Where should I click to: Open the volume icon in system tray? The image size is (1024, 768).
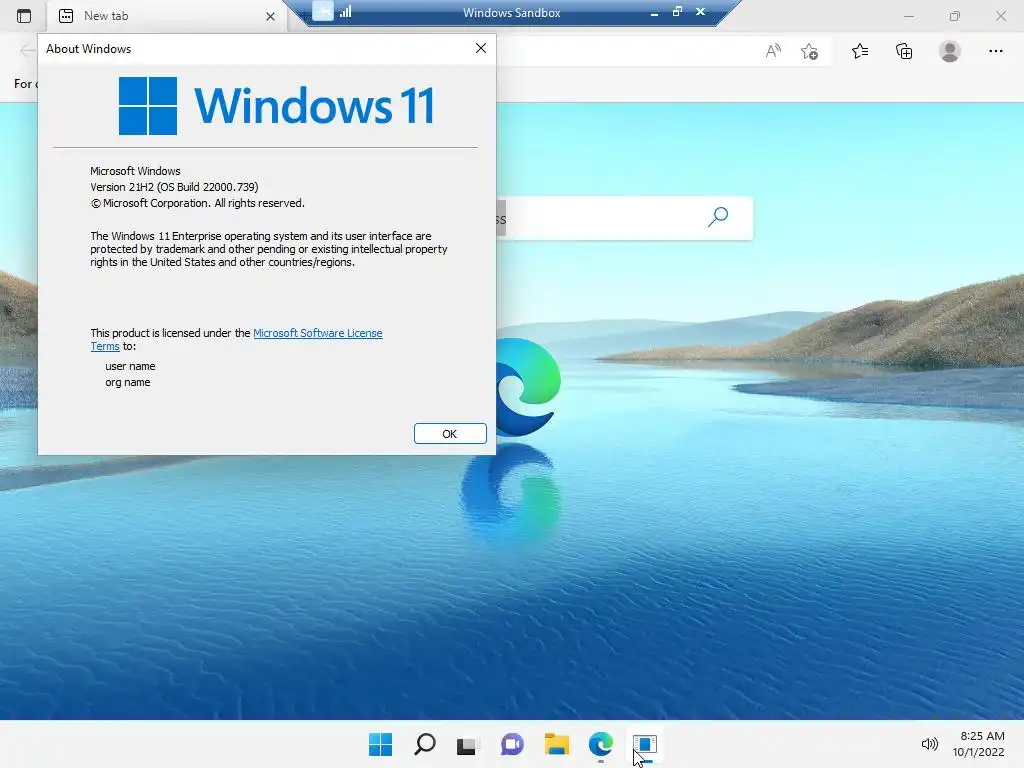pos(929,744)
